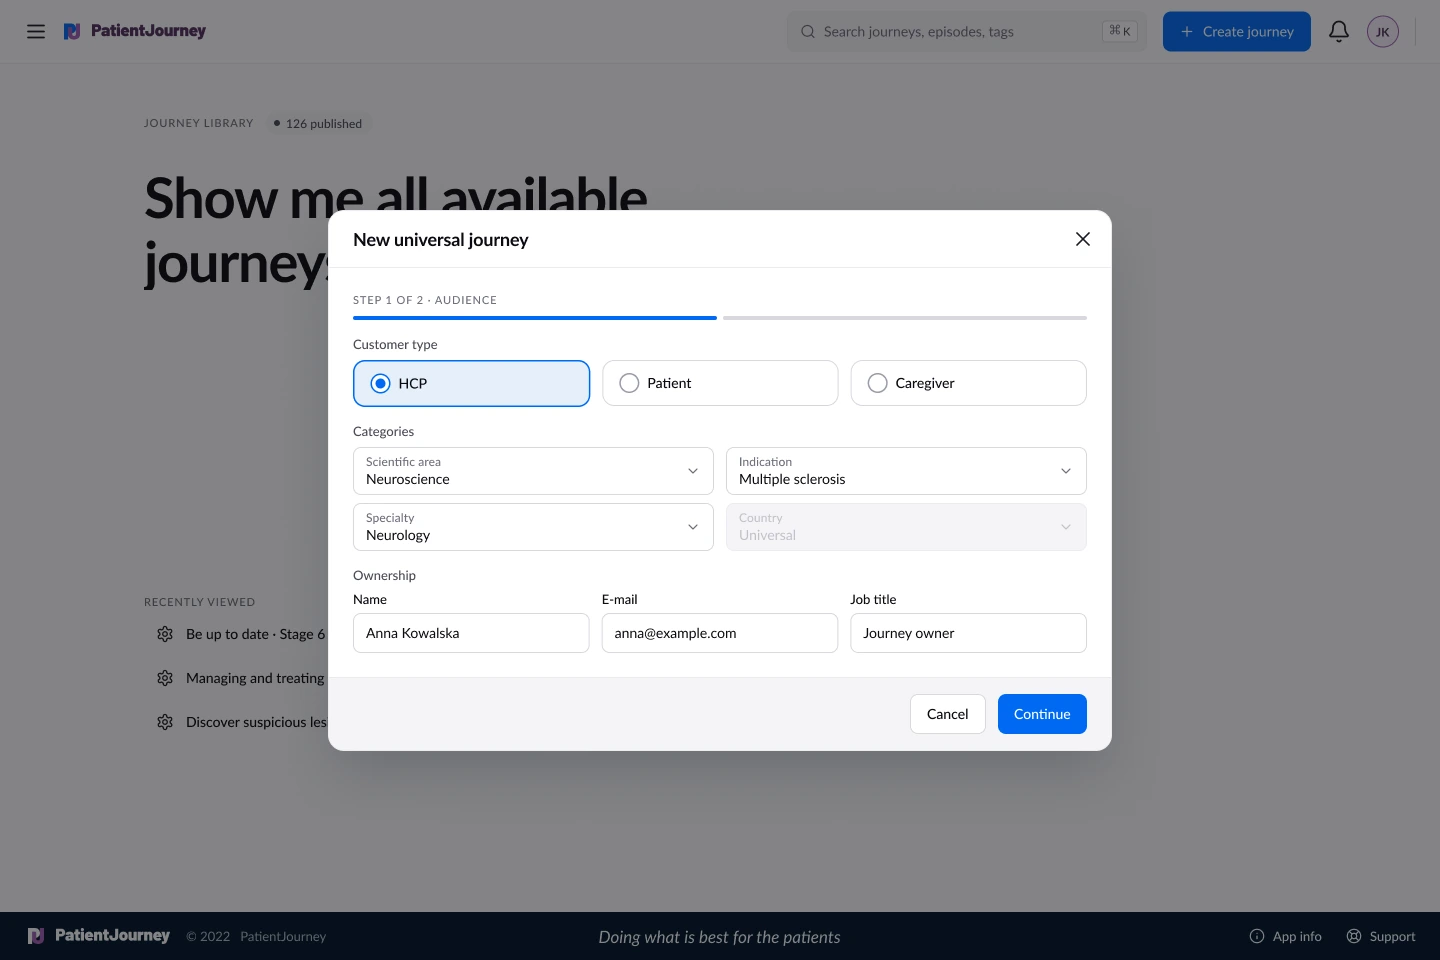
Task: Select the Patient customer type
Action: [720, 383]
